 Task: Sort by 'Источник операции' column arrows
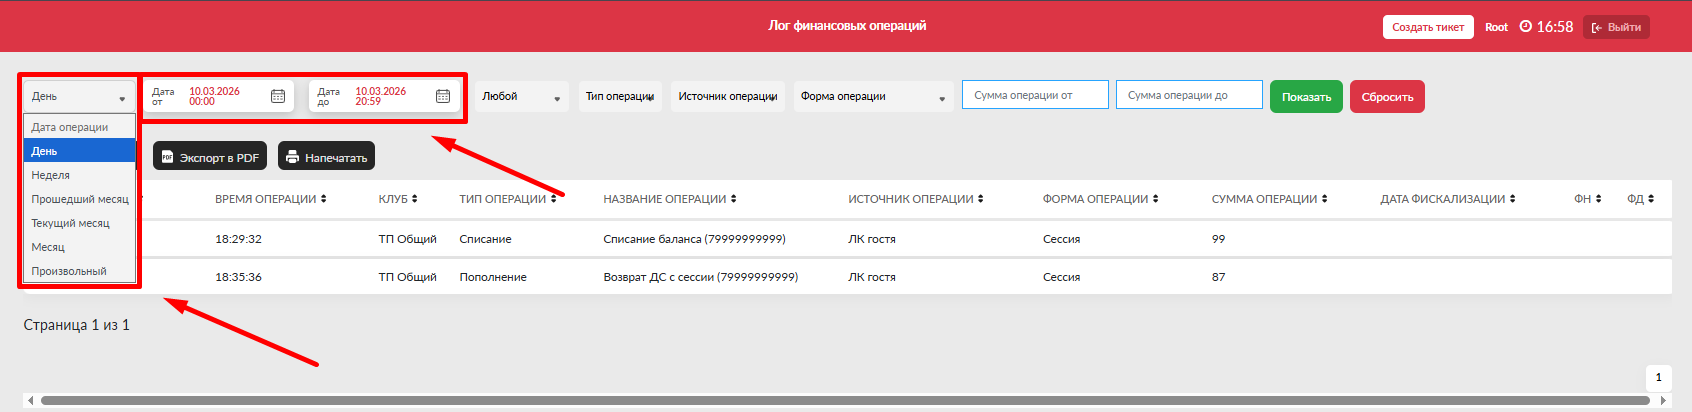click(x=981, y=199)
